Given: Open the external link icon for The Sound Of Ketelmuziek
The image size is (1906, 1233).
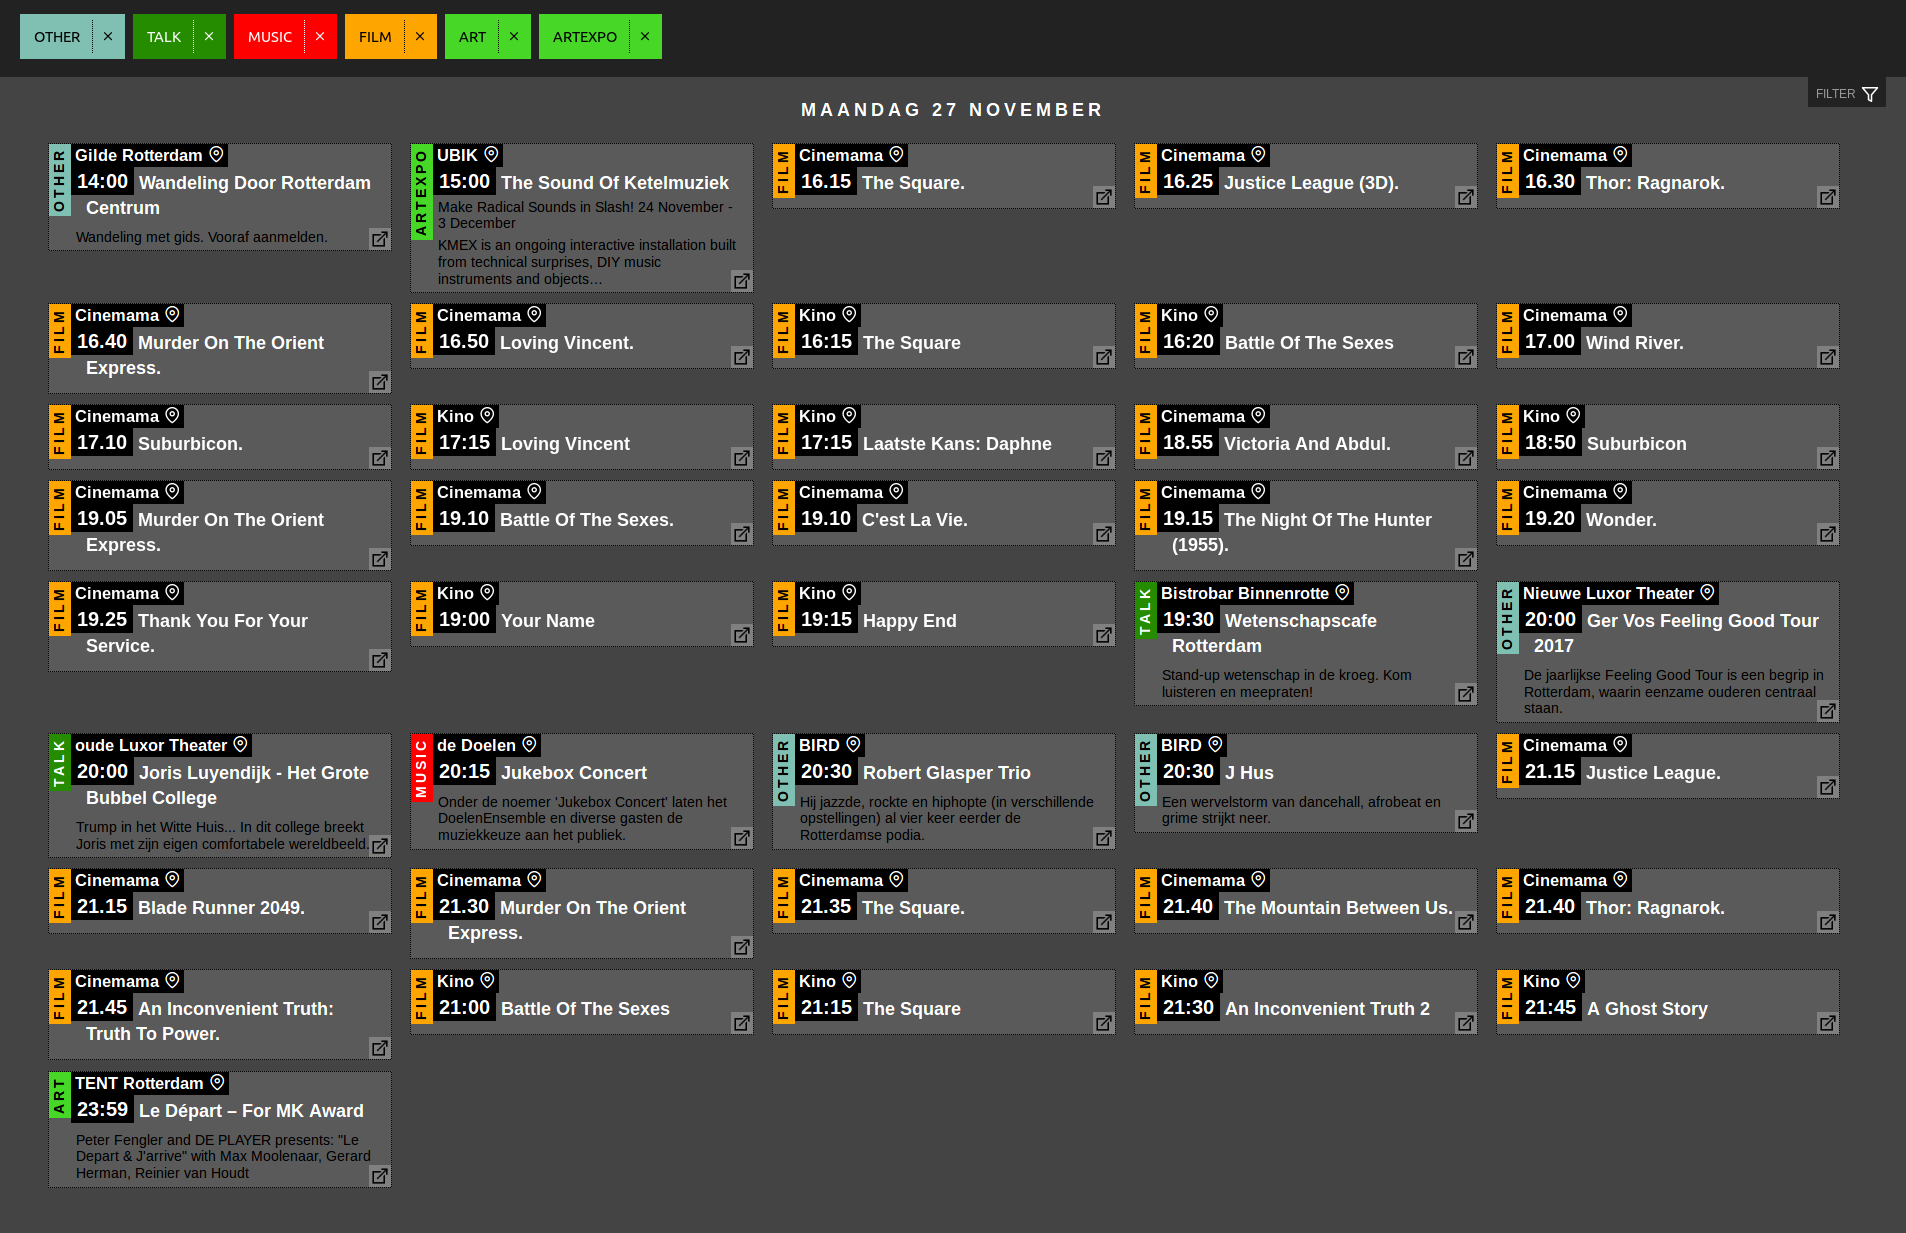Looking at the screenshot, I should point(742,281).
